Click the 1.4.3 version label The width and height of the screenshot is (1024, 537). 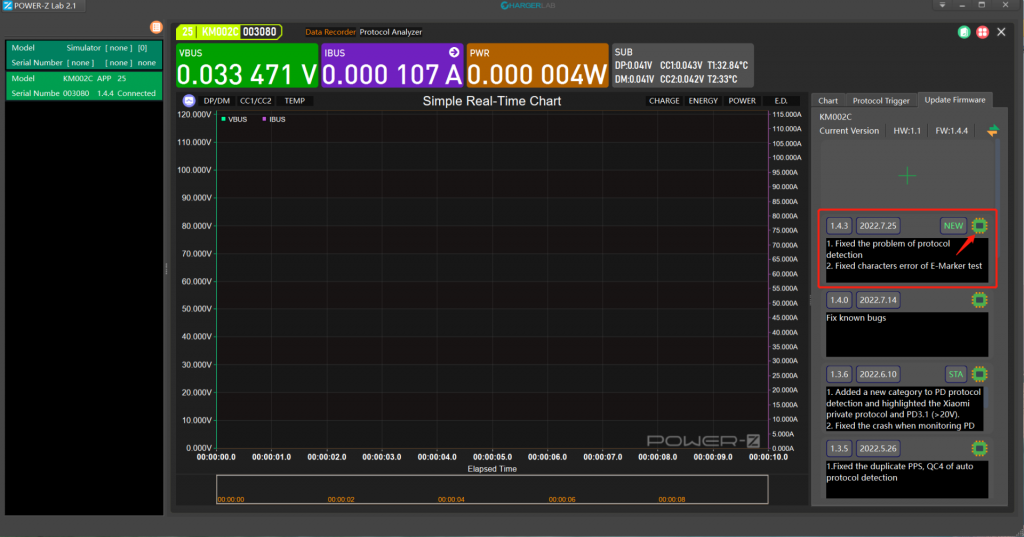click(x=839, y=226)
